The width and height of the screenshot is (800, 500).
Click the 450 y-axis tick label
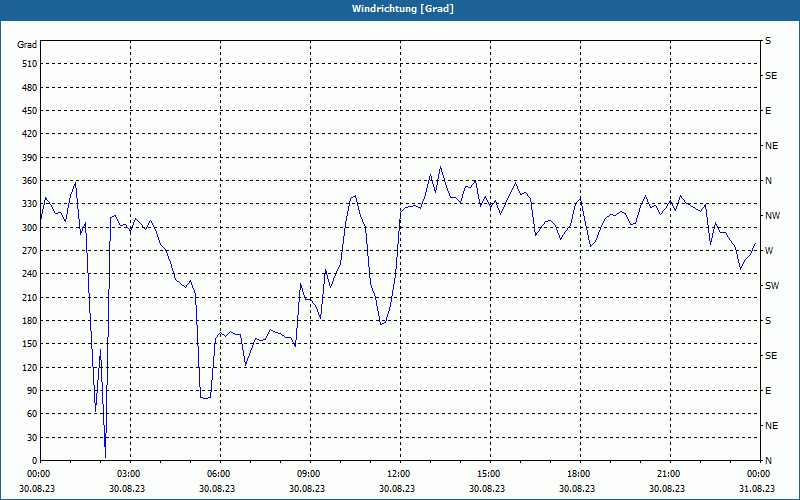pyautogui.click(x=30, y=111)
